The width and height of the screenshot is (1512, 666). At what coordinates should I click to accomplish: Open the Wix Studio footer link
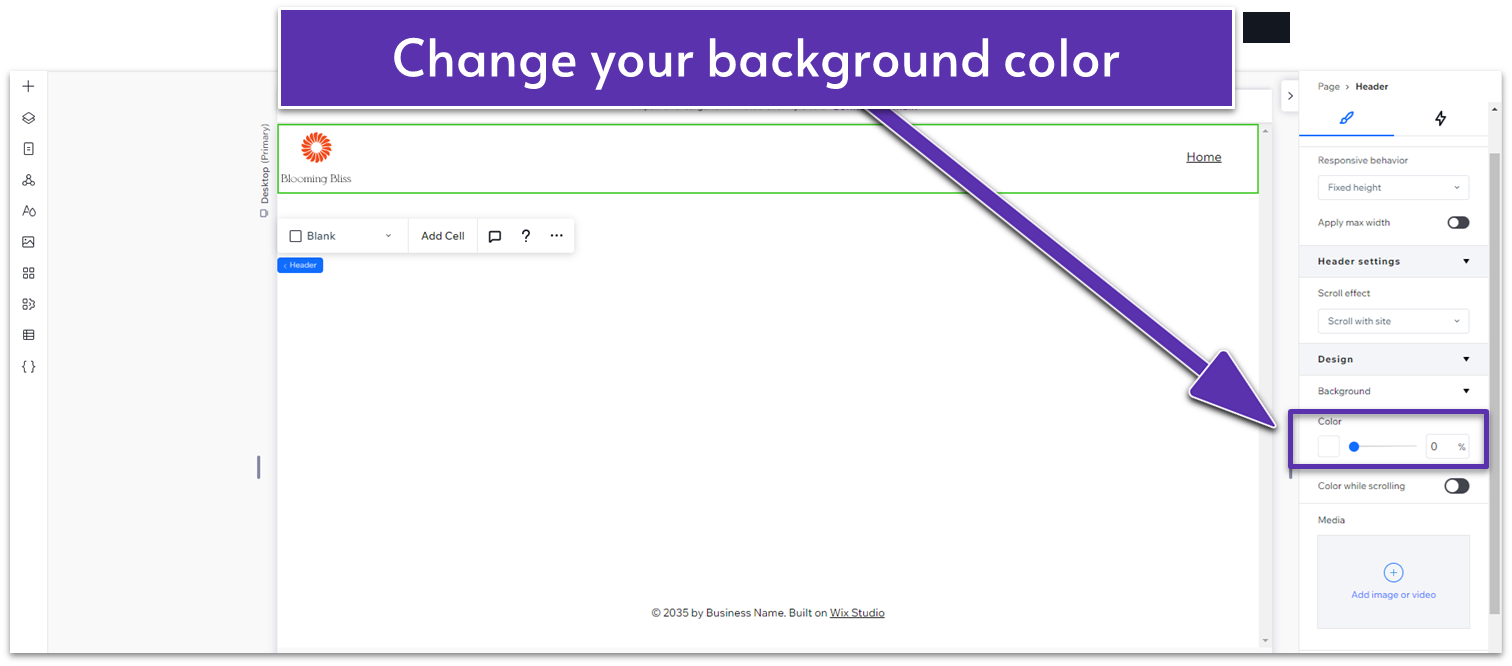[x=857, y=613]
